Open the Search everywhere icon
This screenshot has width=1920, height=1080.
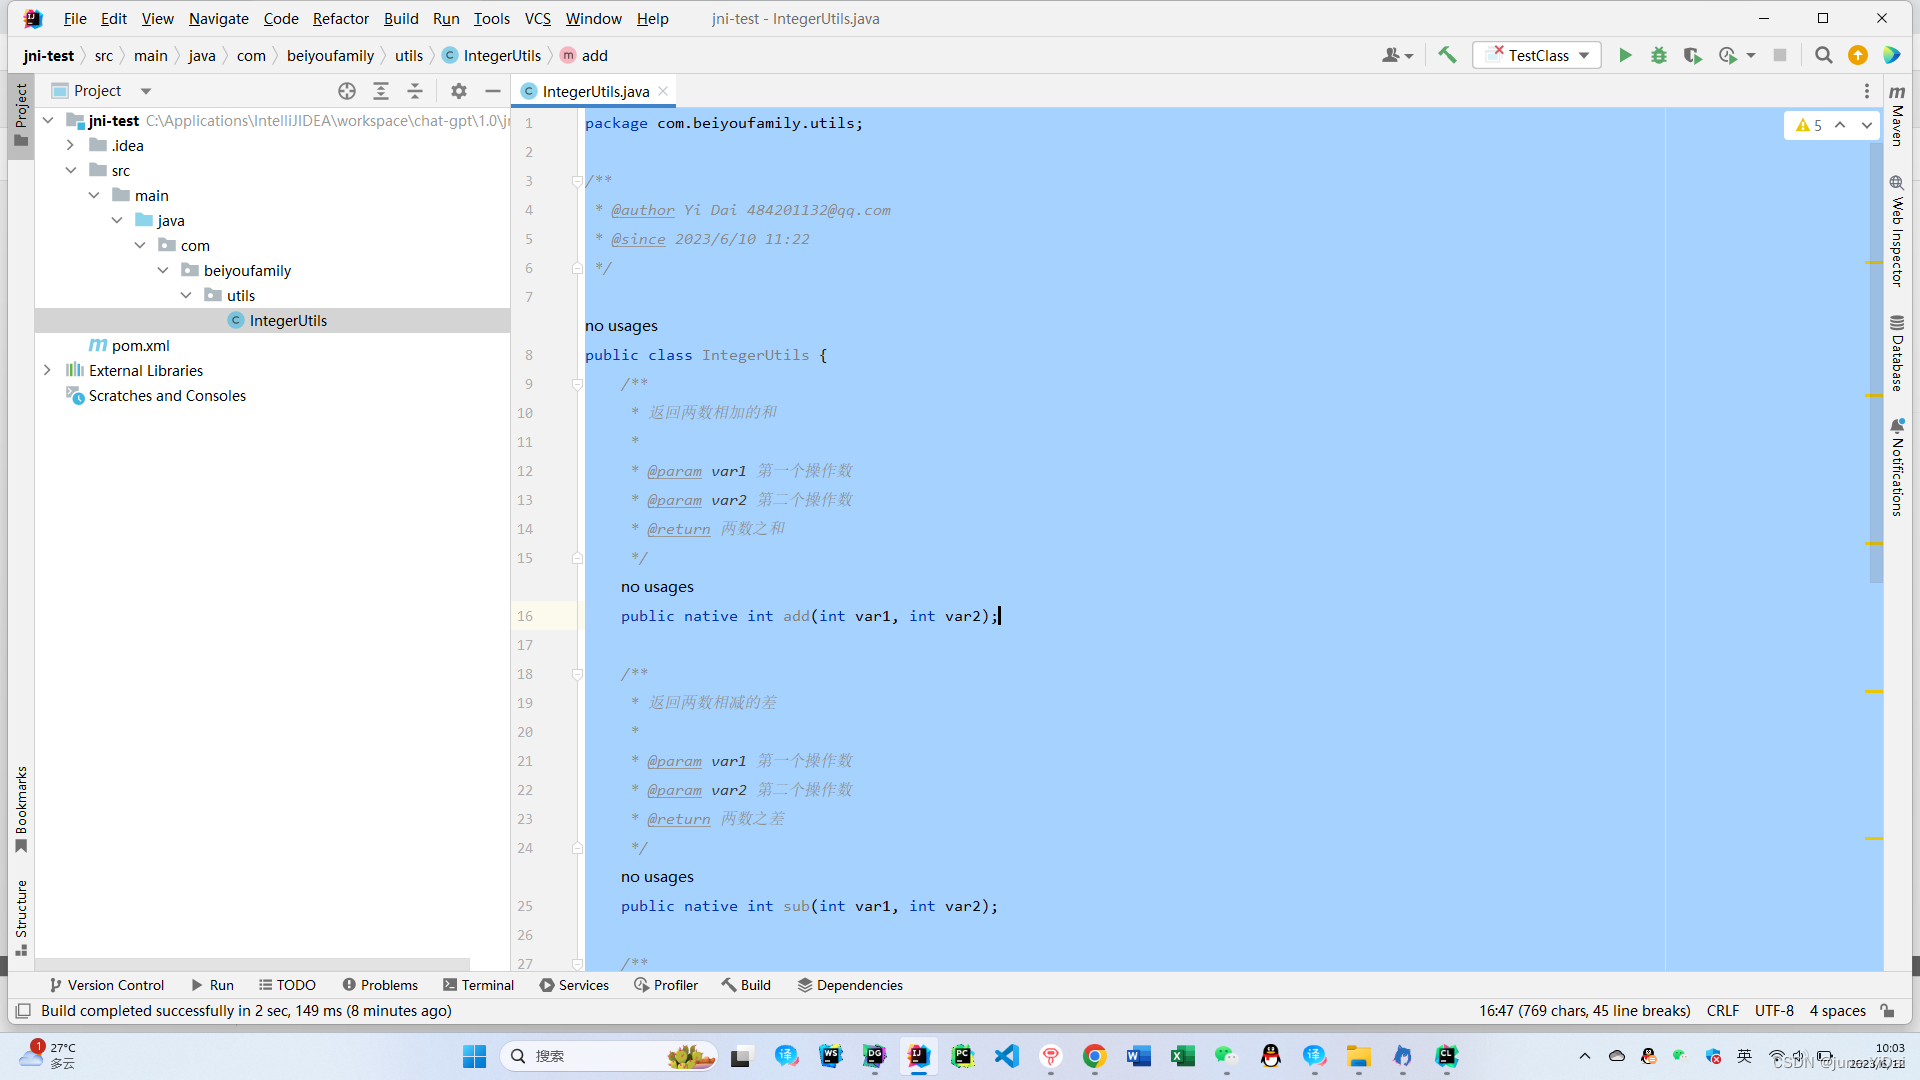tap(1826, 55)
